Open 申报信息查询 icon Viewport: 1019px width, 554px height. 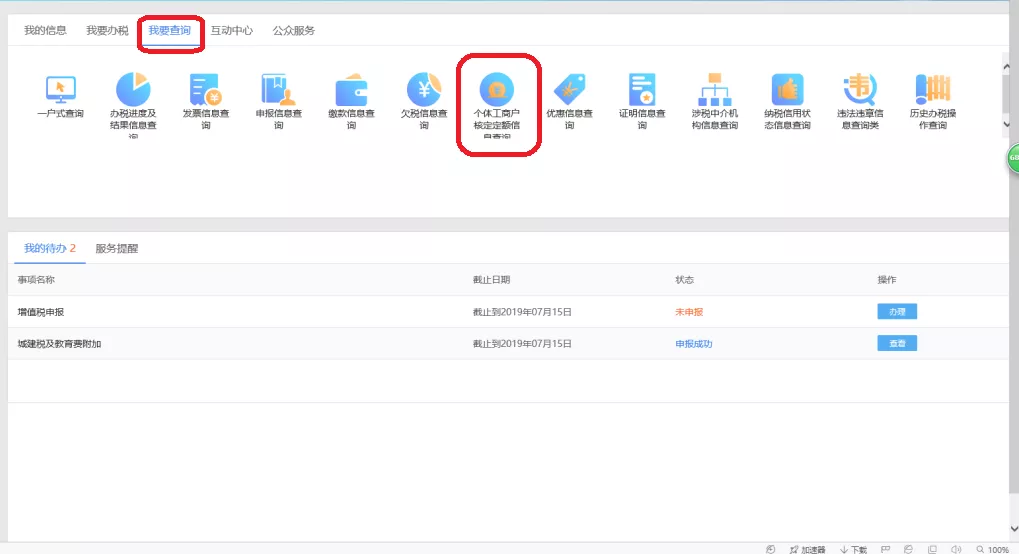(278, 89)
